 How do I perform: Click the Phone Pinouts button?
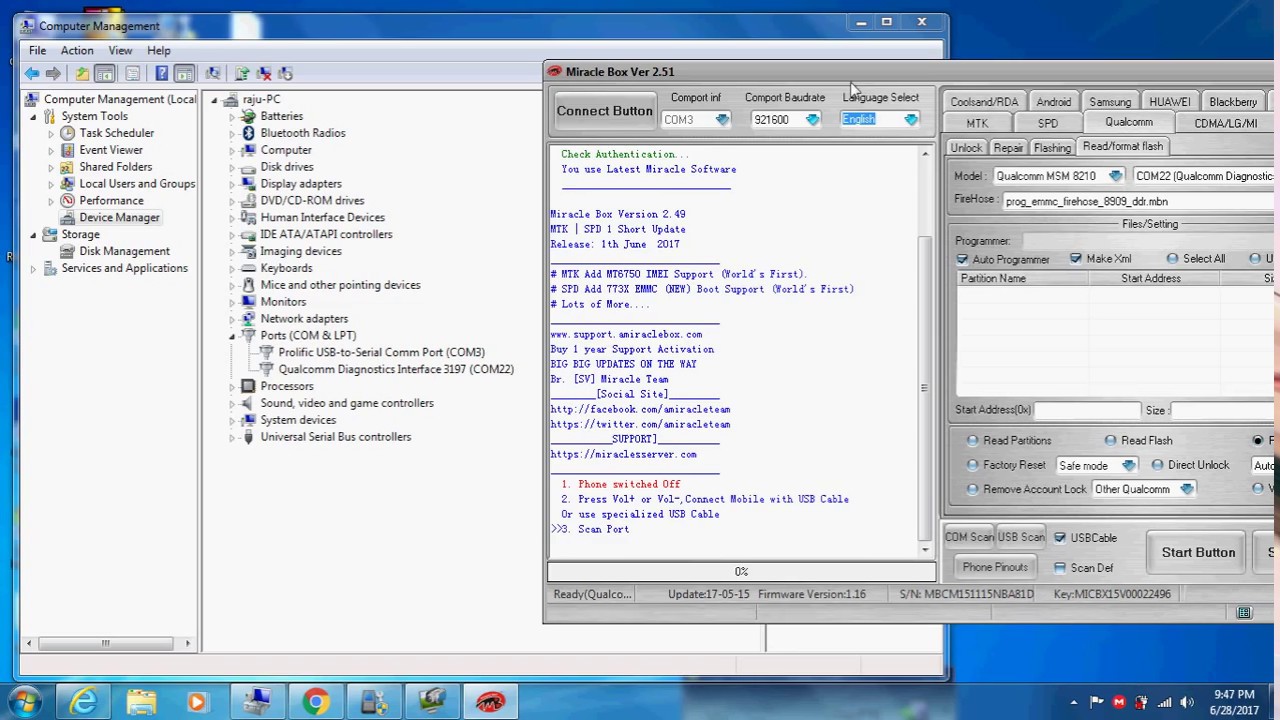995,568
